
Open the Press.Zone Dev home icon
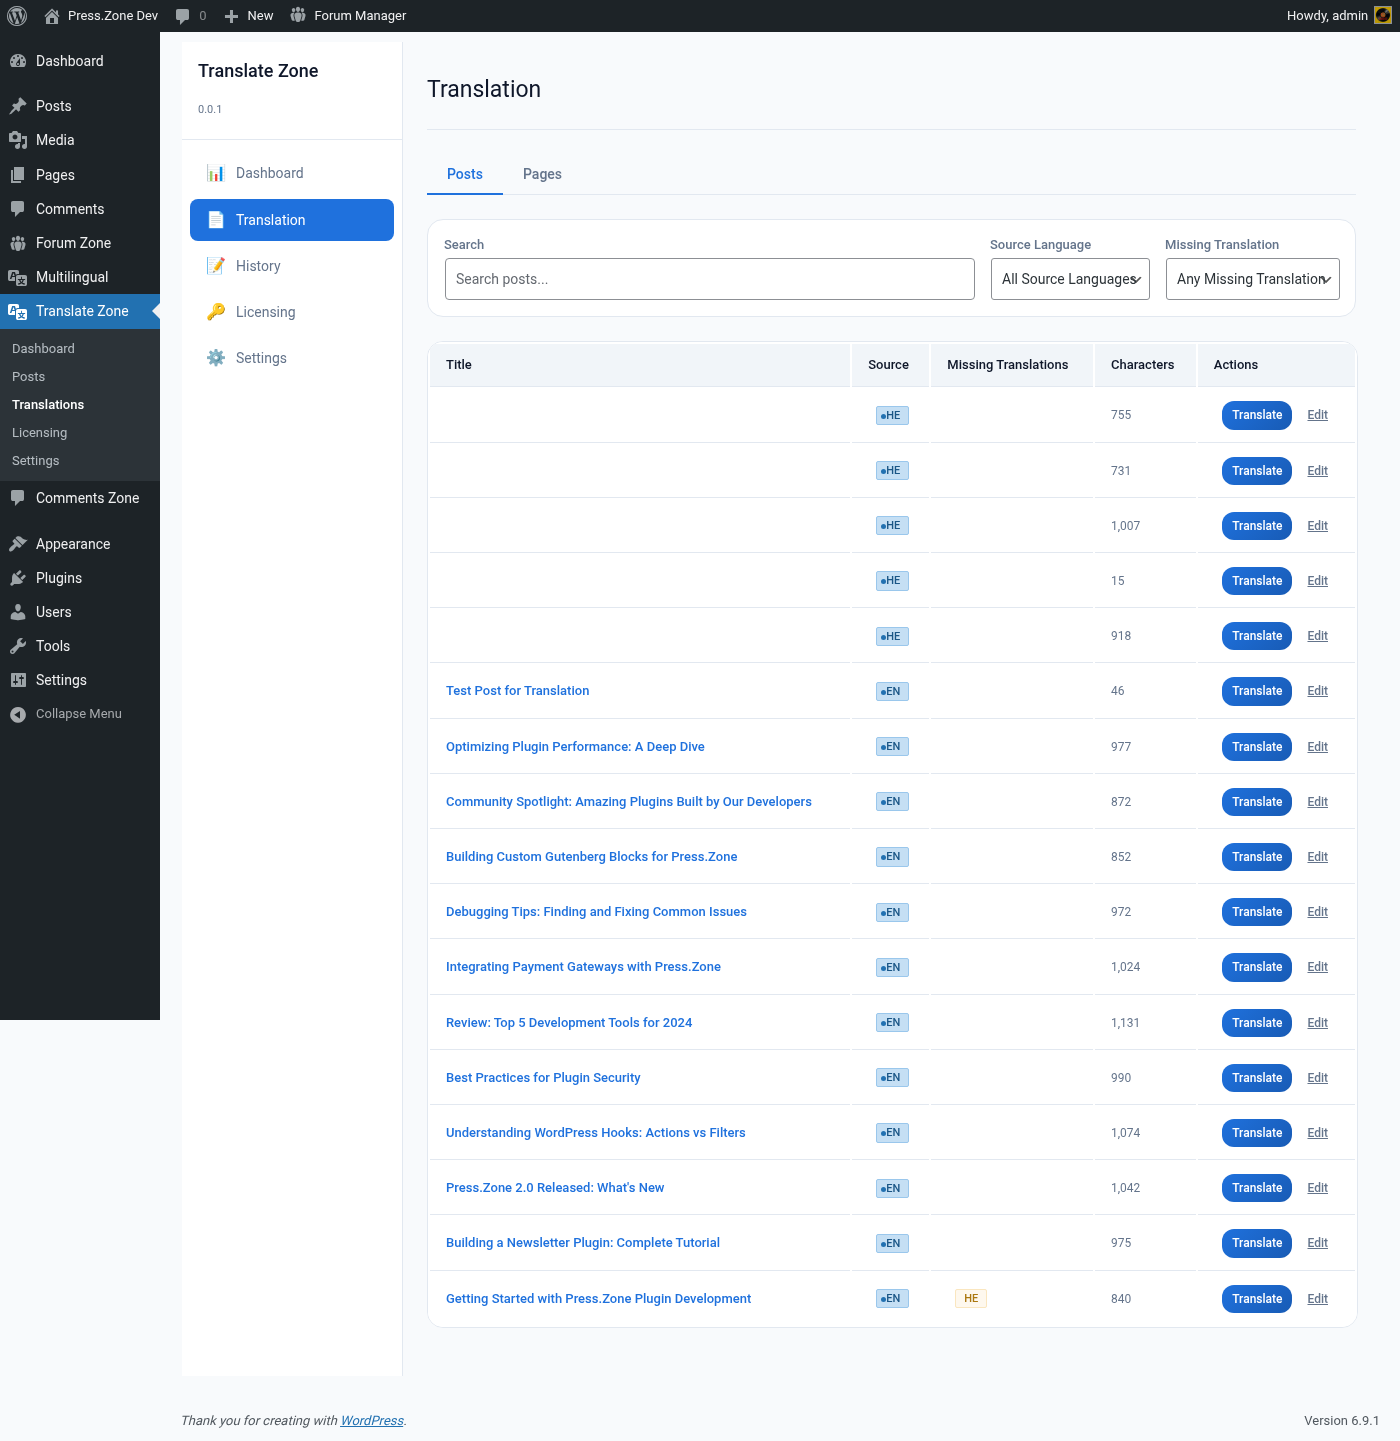click(52, 16)
